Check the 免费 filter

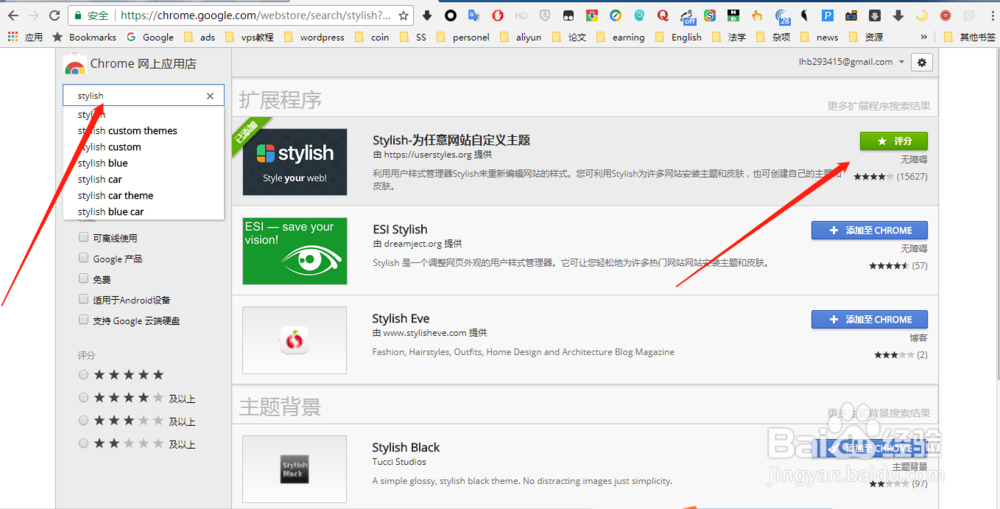pos(83,279)
